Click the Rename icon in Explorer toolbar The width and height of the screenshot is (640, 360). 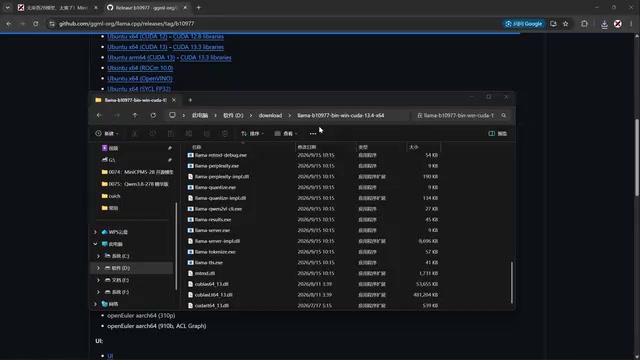[x=189, y=133]
